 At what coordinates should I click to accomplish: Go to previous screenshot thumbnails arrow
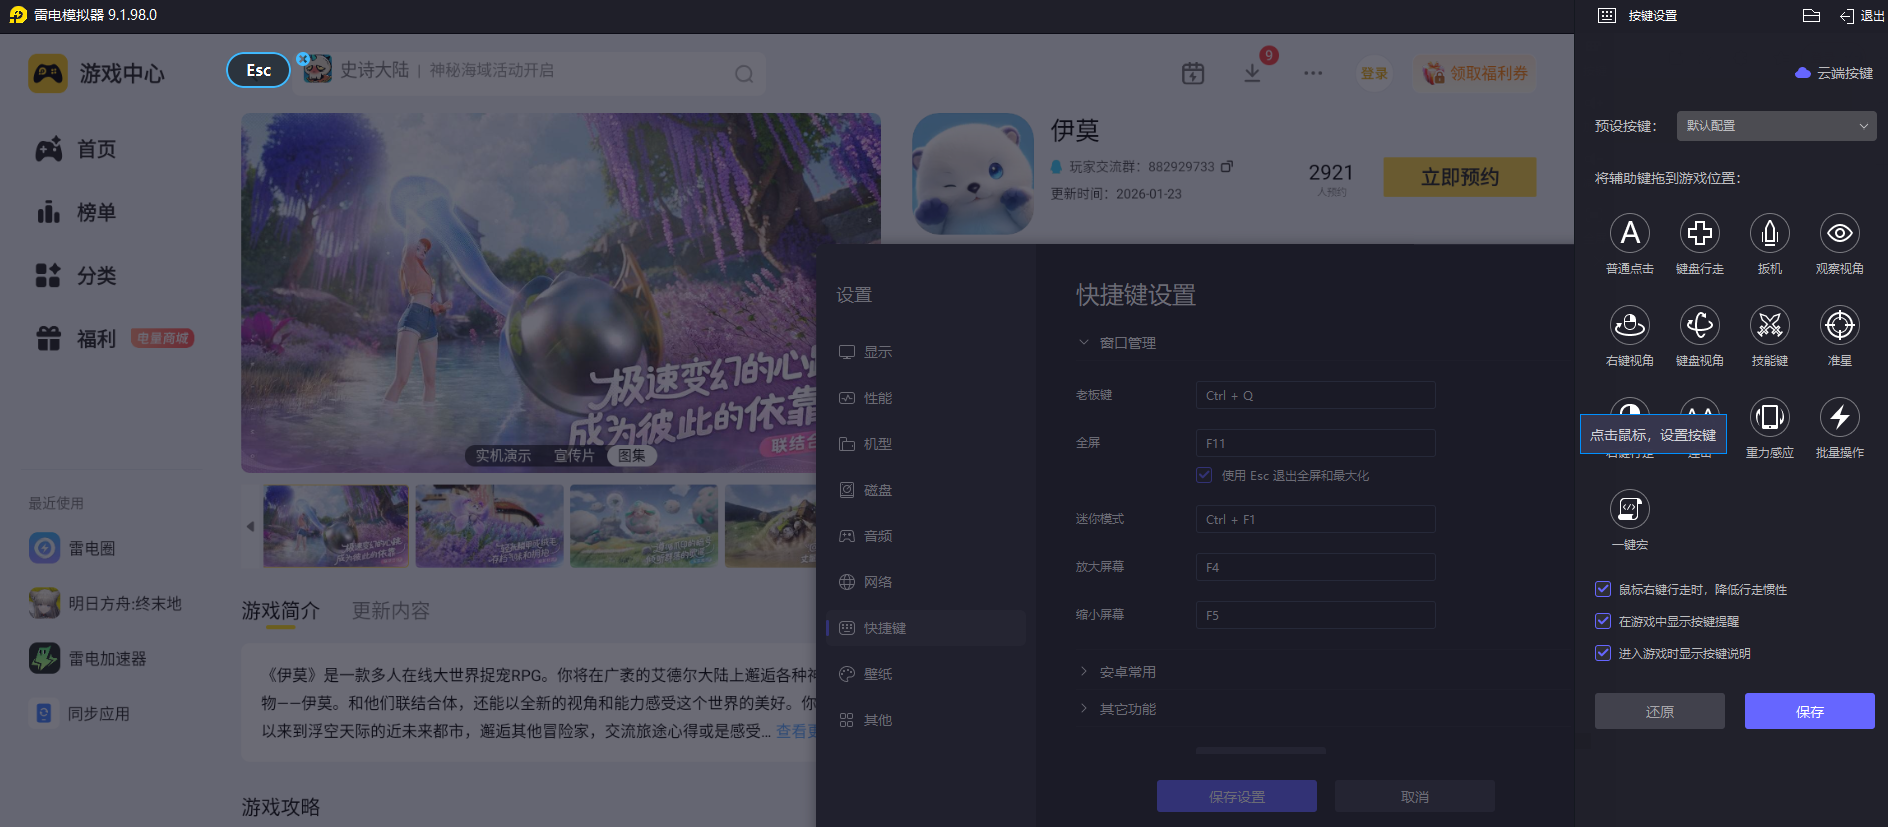coord(250,526)
